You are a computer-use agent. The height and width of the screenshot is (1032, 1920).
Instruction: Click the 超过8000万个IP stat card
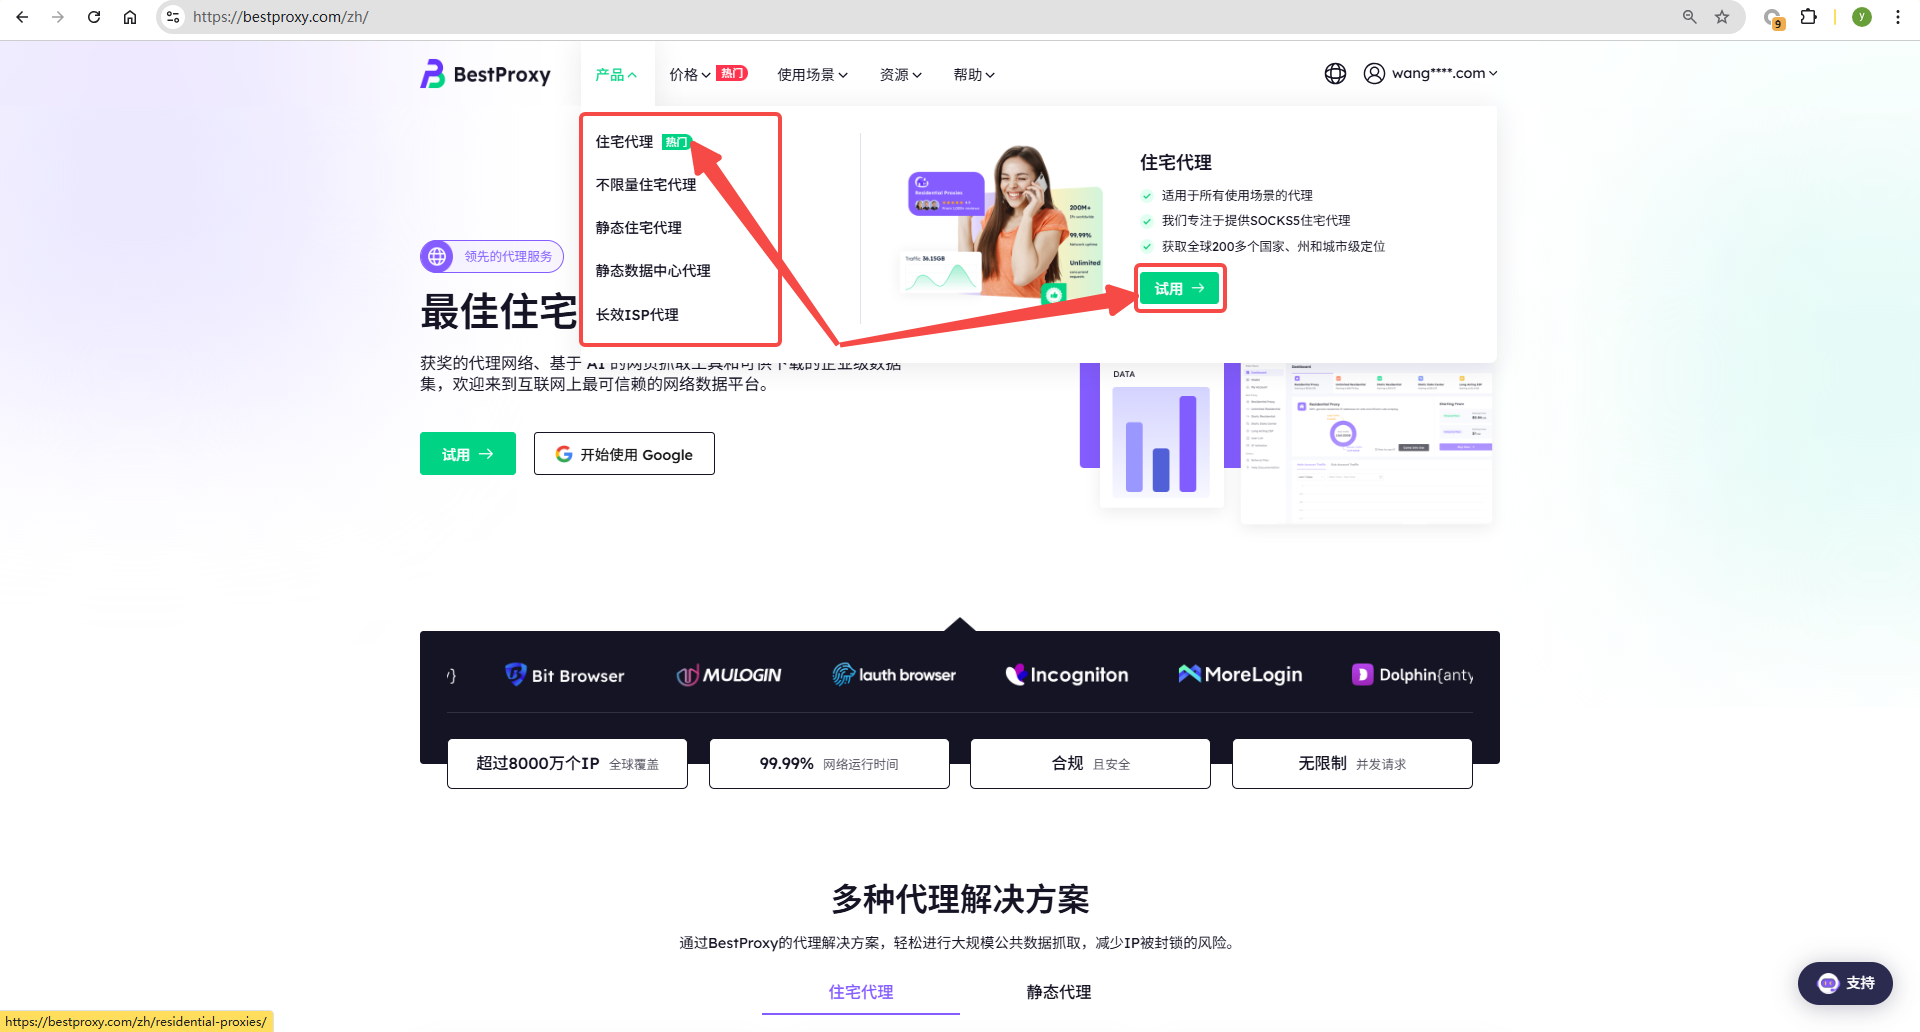567,764
